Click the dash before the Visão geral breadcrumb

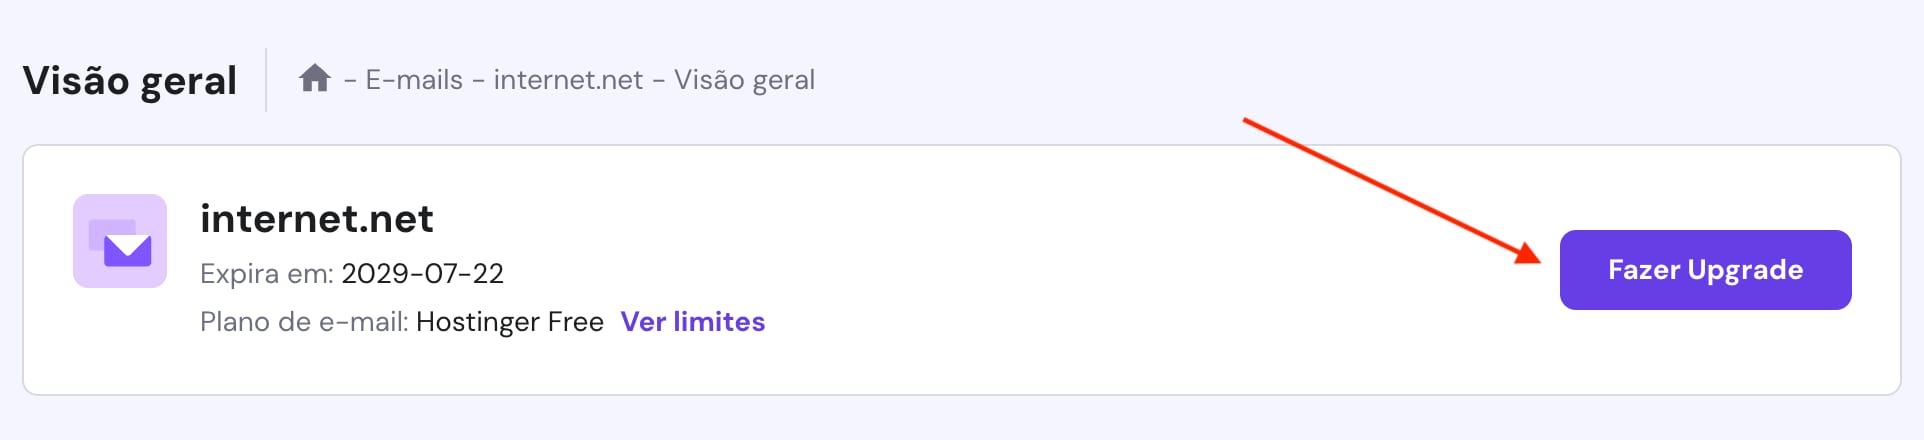(659, 81)
